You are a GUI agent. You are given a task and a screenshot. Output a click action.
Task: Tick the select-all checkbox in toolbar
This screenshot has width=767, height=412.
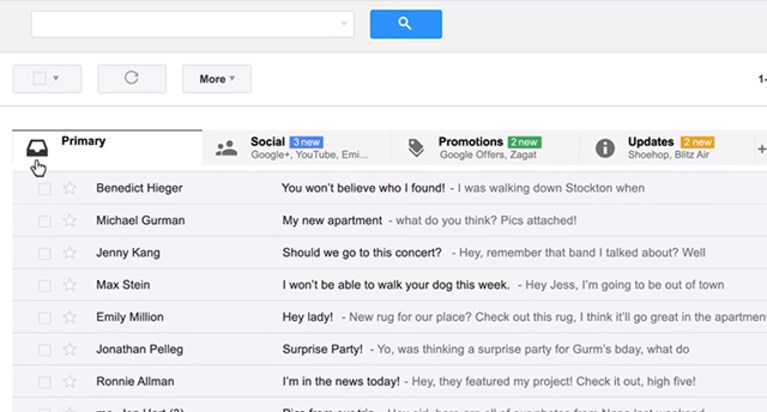(39, 78)
